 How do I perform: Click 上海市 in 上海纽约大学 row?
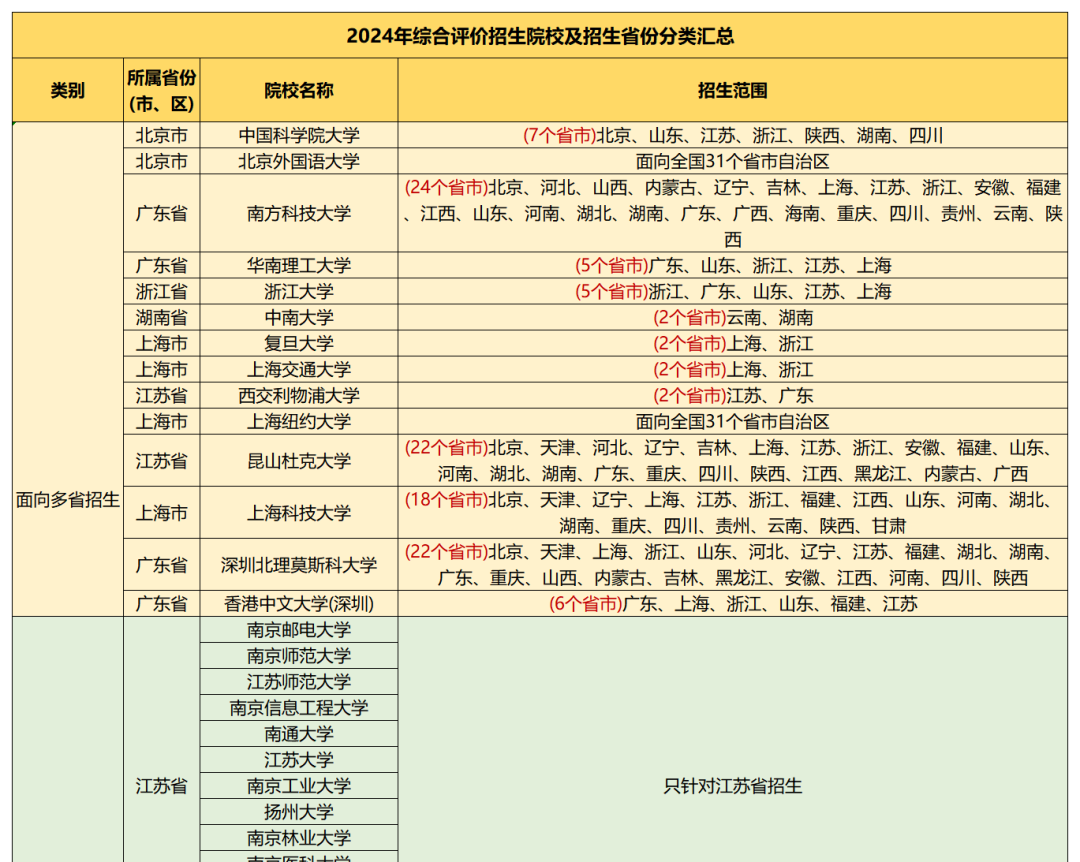pyautogui.click(x=162, y=422)
